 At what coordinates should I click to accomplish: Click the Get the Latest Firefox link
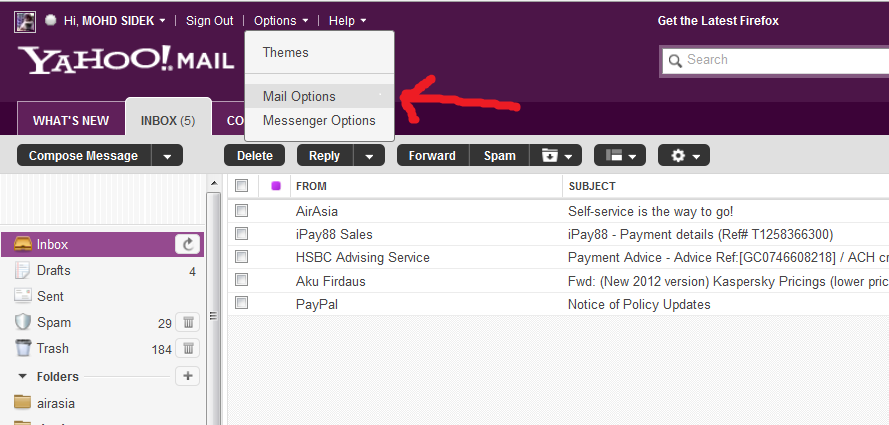click(x=718, y=21)
